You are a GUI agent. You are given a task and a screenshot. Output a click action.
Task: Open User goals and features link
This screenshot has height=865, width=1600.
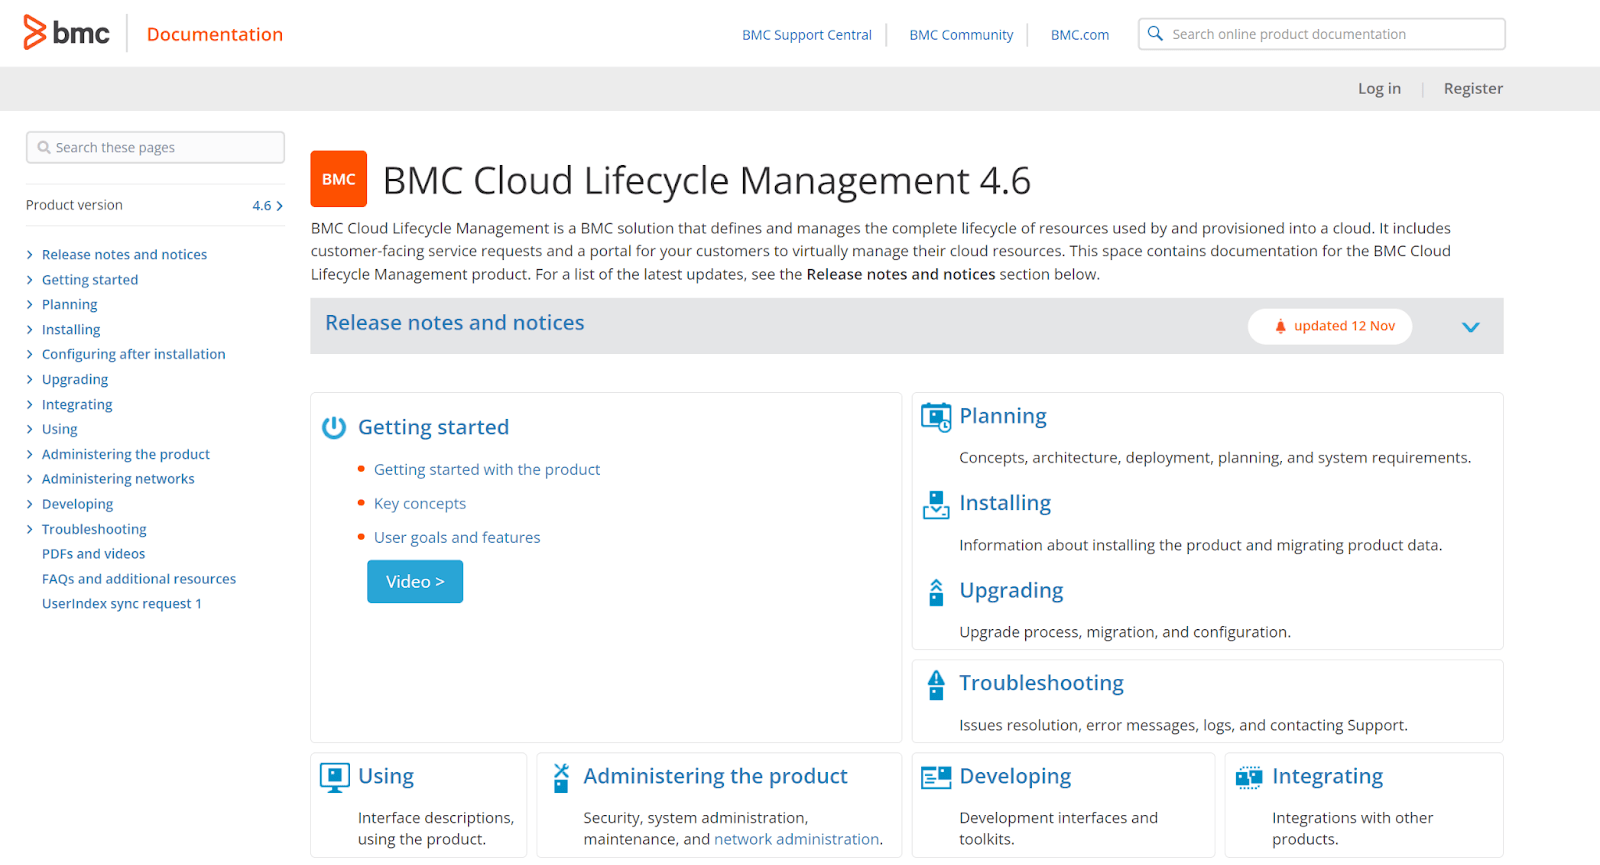click(457, 538)
